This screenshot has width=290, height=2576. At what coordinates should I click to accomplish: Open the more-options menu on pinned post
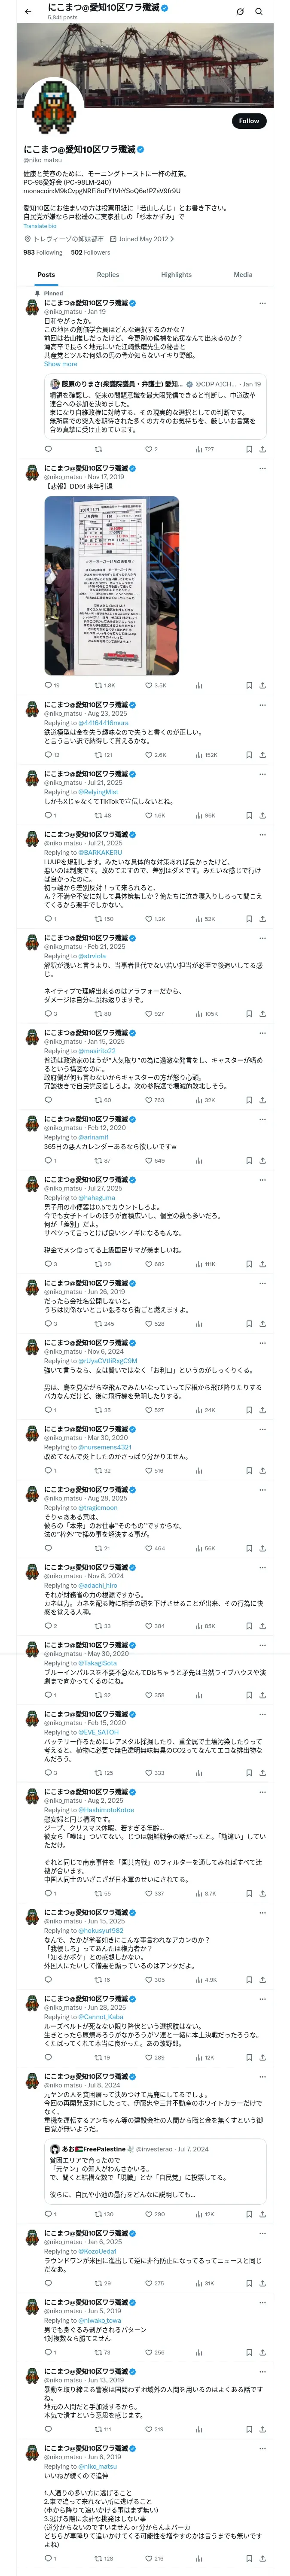click(263, 303)
